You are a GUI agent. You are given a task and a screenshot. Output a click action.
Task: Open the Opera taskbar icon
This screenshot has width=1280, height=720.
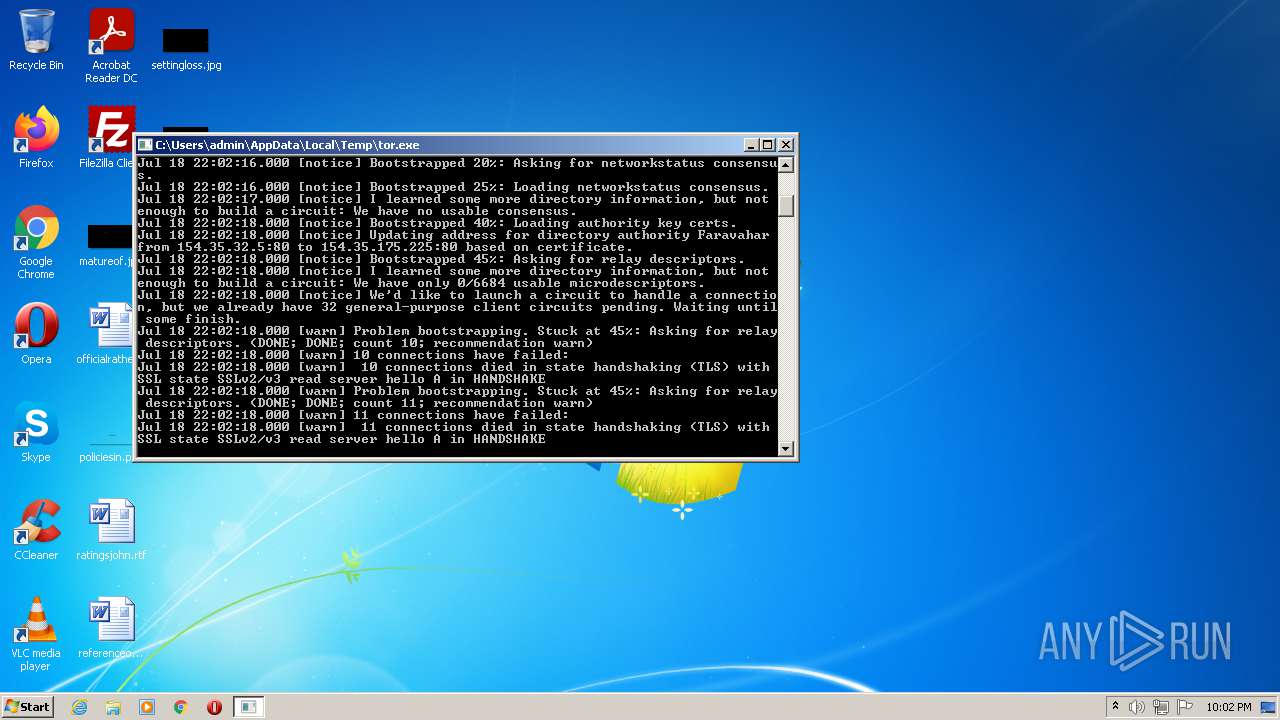214,707
